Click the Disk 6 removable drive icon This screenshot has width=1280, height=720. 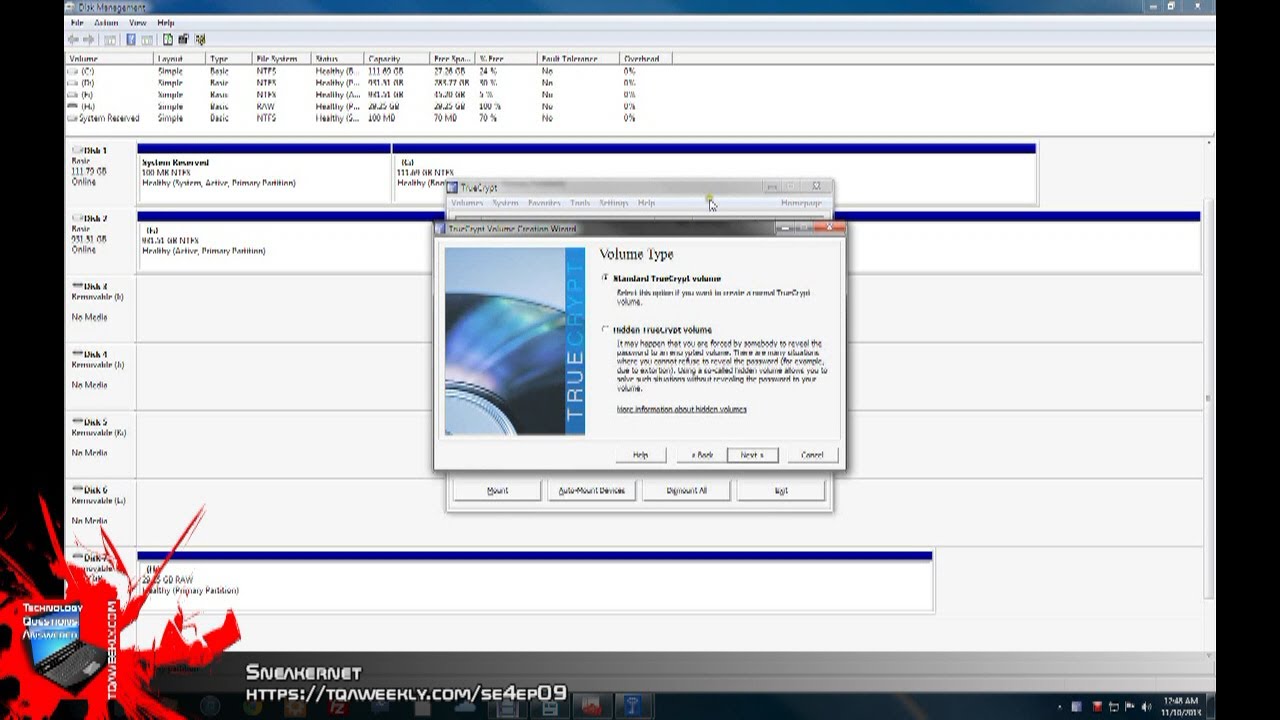[x=78, y=490]
